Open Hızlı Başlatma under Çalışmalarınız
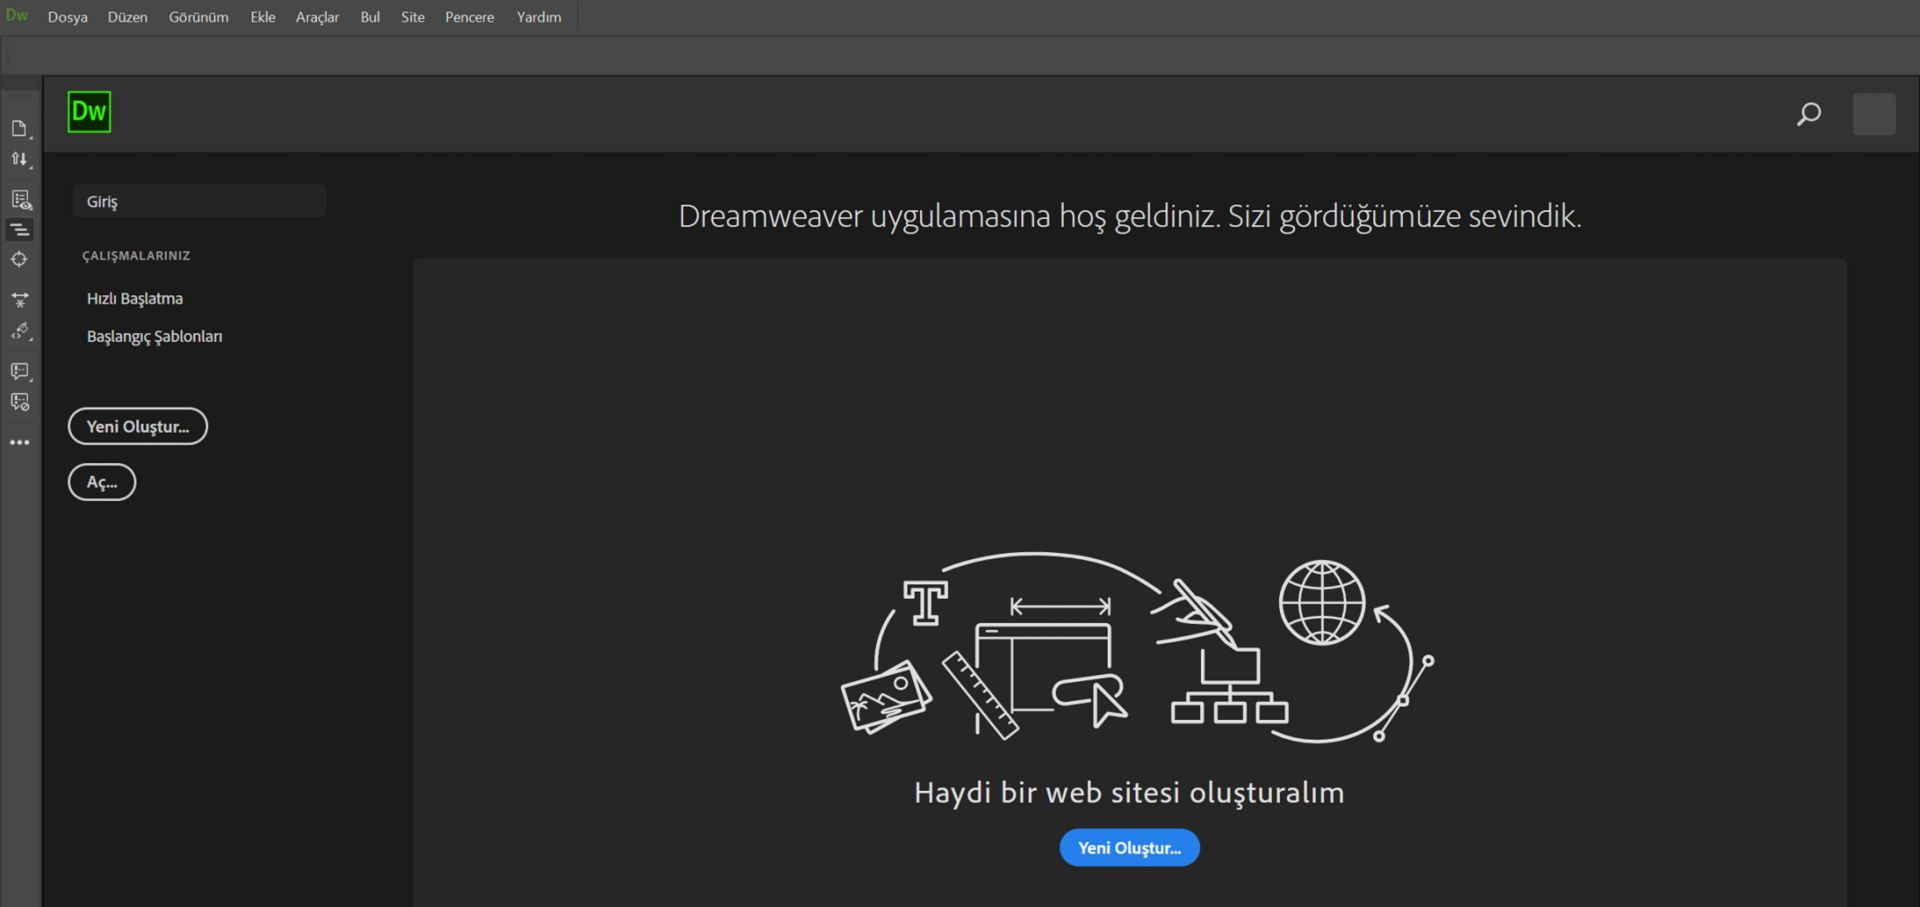Screen dimensions: 1920x907 coord(136,298)
